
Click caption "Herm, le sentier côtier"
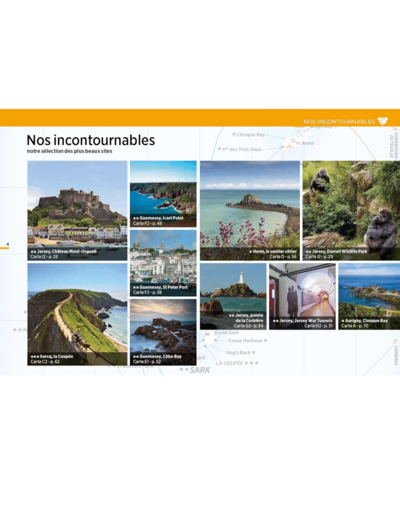(273, 251)
